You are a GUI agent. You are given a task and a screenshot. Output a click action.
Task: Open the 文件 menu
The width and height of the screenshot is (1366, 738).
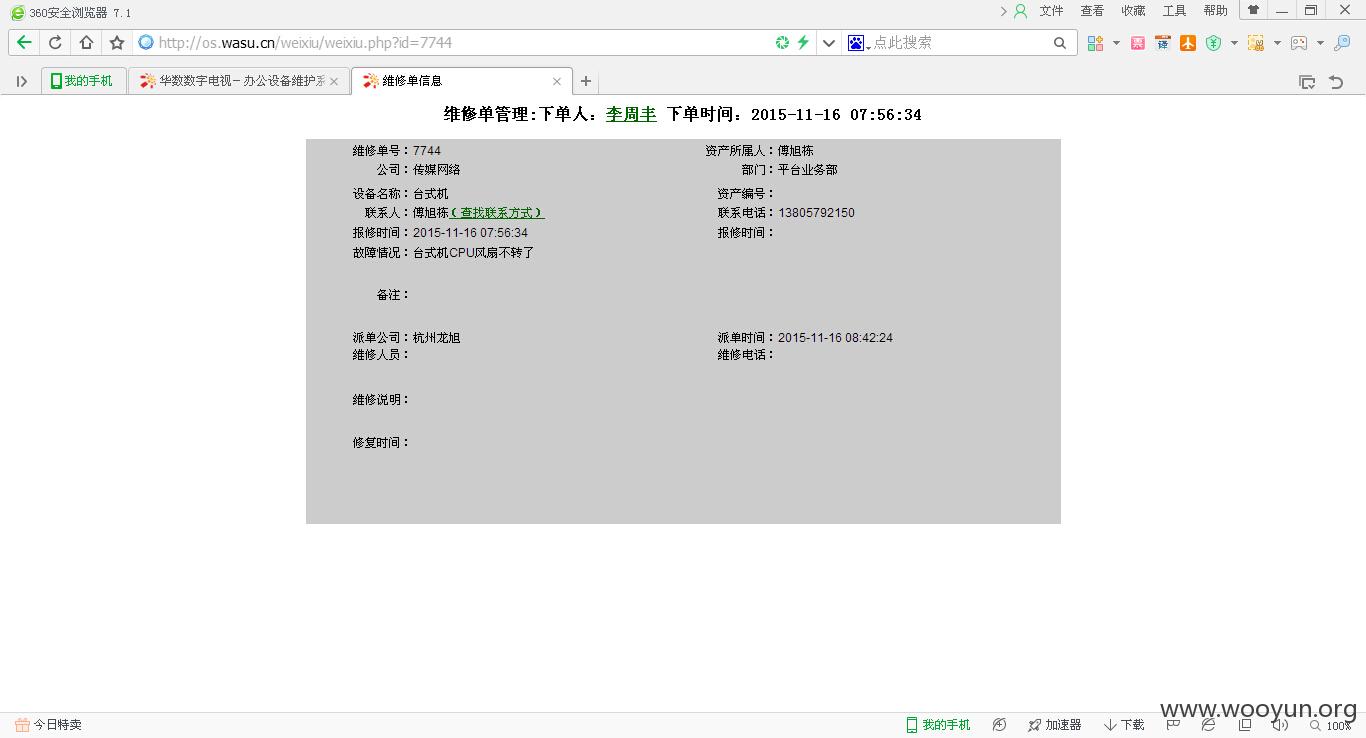coord(1051,11)
